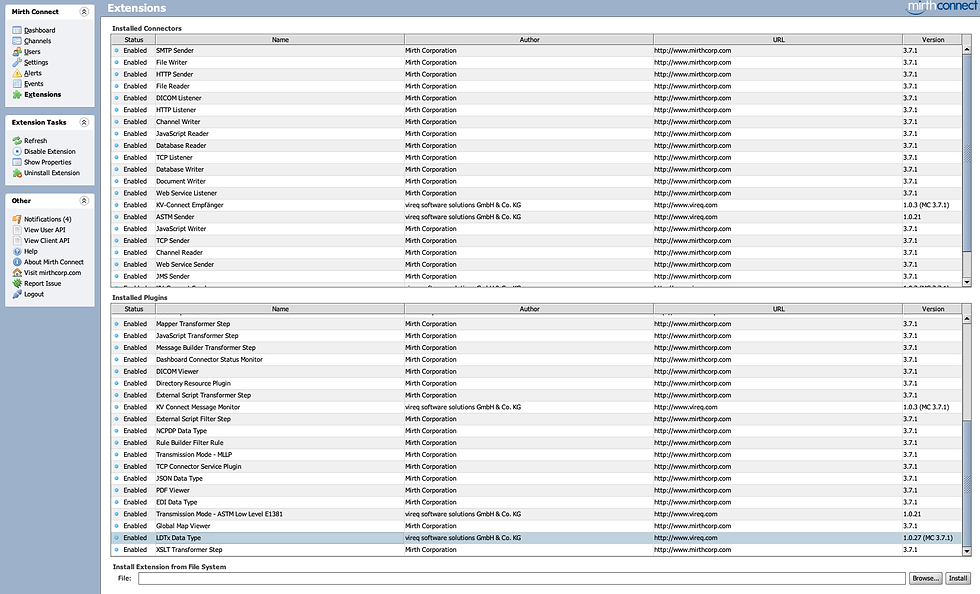Open the Alerts view
980x594 pixels.
(x=32, y=73)
